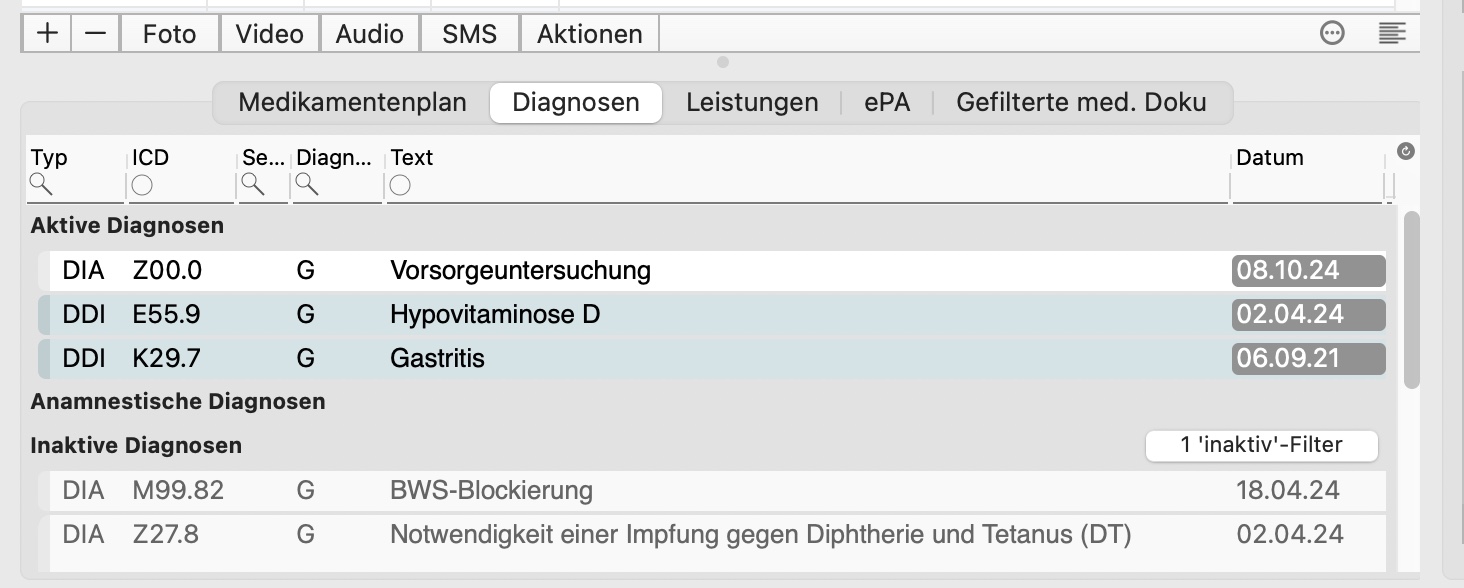Click the refresh icon beside Datum column
The image size is (1464, 588).
click(1405, 151)
